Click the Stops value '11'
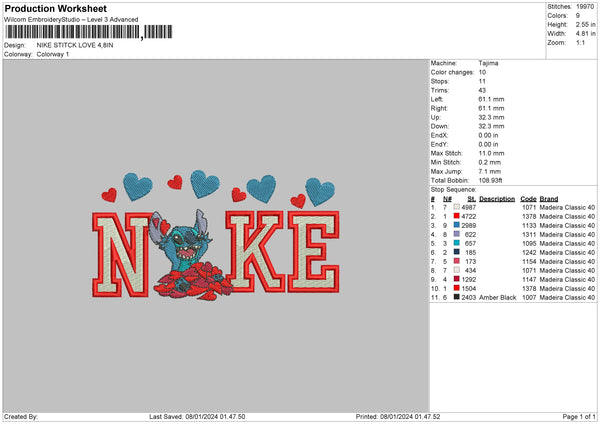The image size is (600, 424). (x=482, y=81)
